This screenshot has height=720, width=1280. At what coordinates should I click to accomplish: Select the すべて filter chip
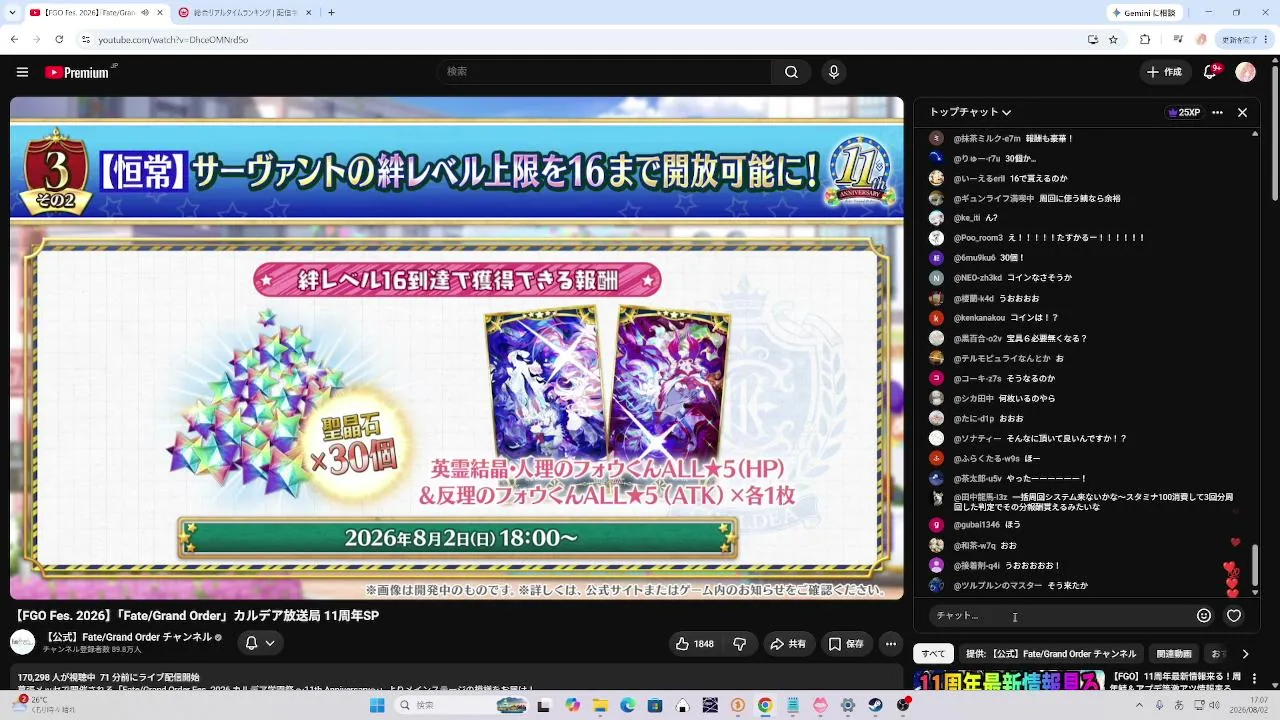coord(933,654)
